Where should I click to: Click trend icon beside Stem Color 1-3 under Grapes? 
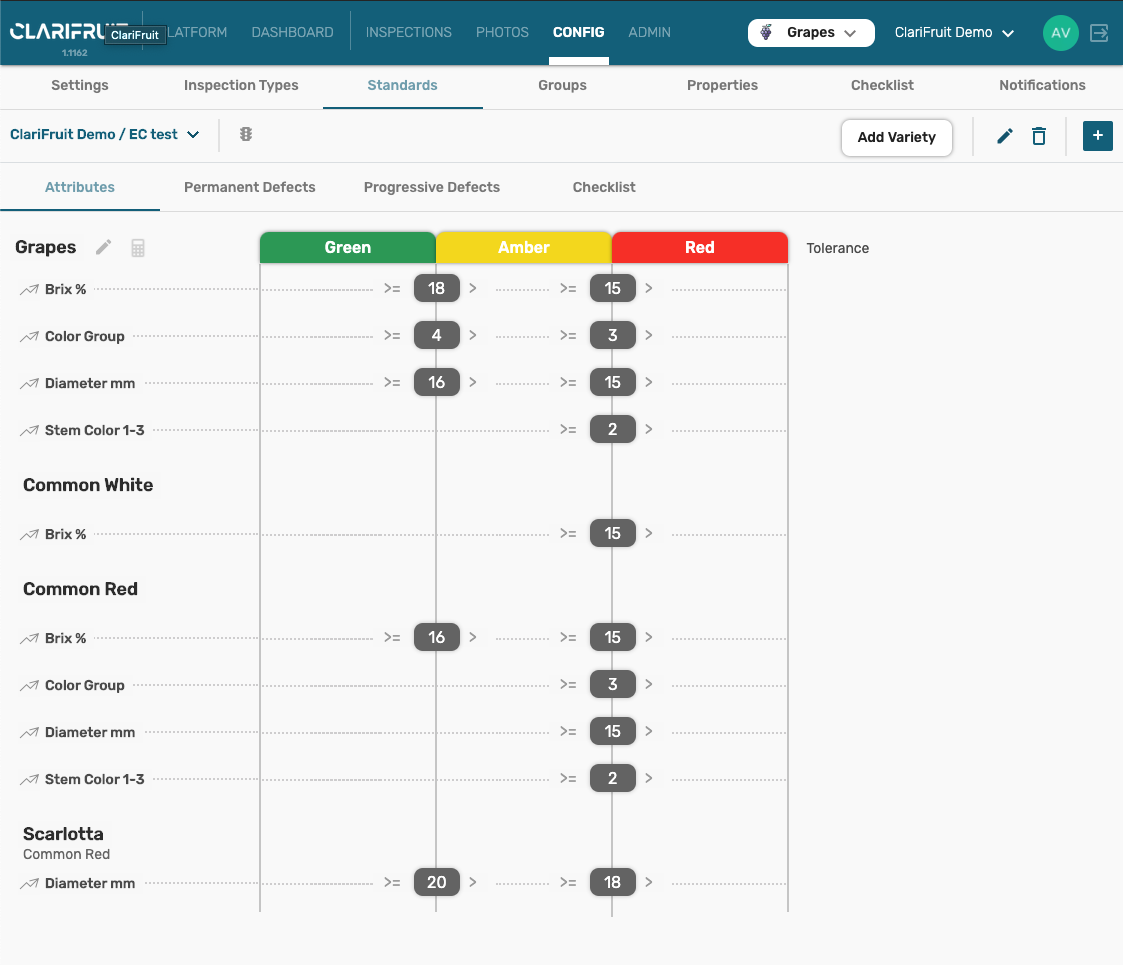(x=29, y=431)
